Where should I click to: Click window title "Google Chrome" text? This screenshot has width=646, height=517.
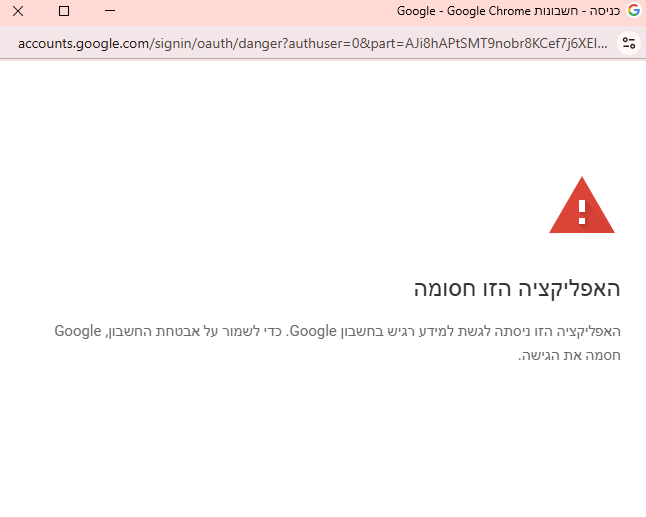click(489, 11)
